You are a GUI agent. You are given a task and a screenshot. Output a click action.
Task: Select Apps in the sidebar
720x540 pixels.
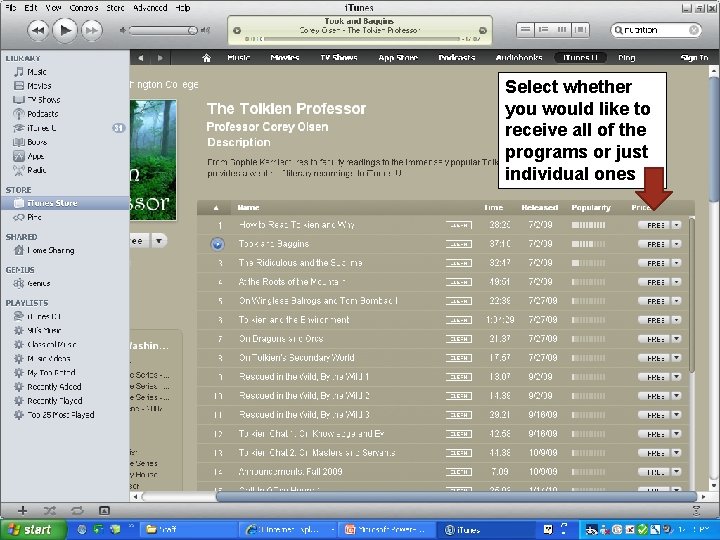click(x=35, y=156)
